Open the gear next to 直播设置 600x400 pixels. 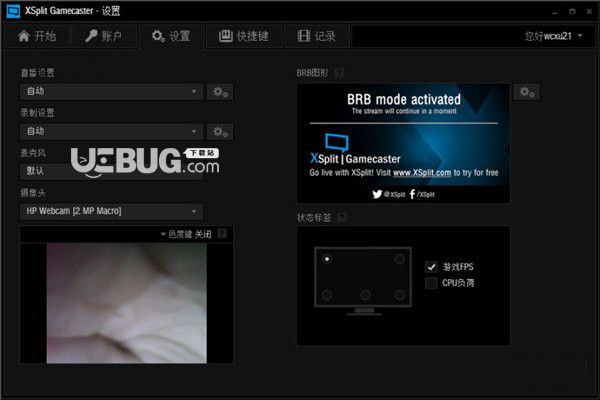click(x=220, y=92)
